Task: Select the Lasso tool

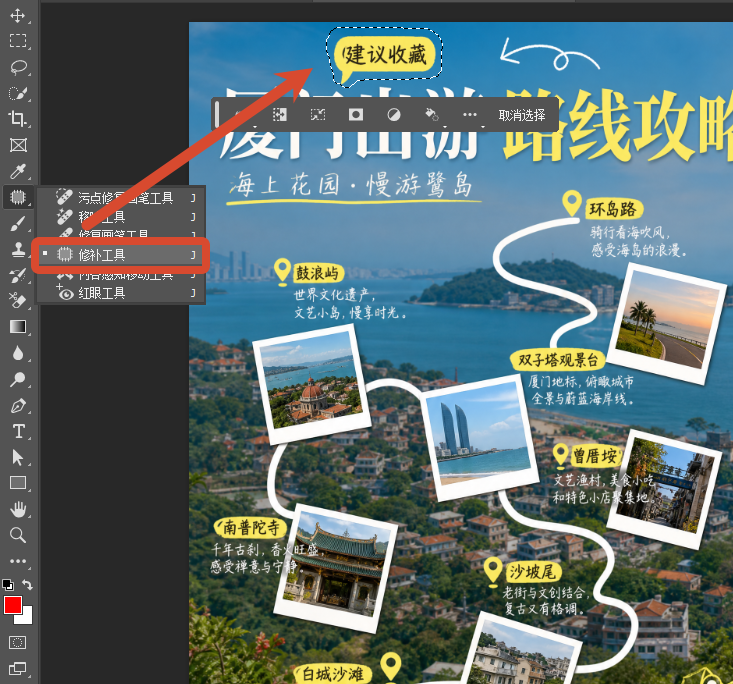Action: tap(18, 67)
